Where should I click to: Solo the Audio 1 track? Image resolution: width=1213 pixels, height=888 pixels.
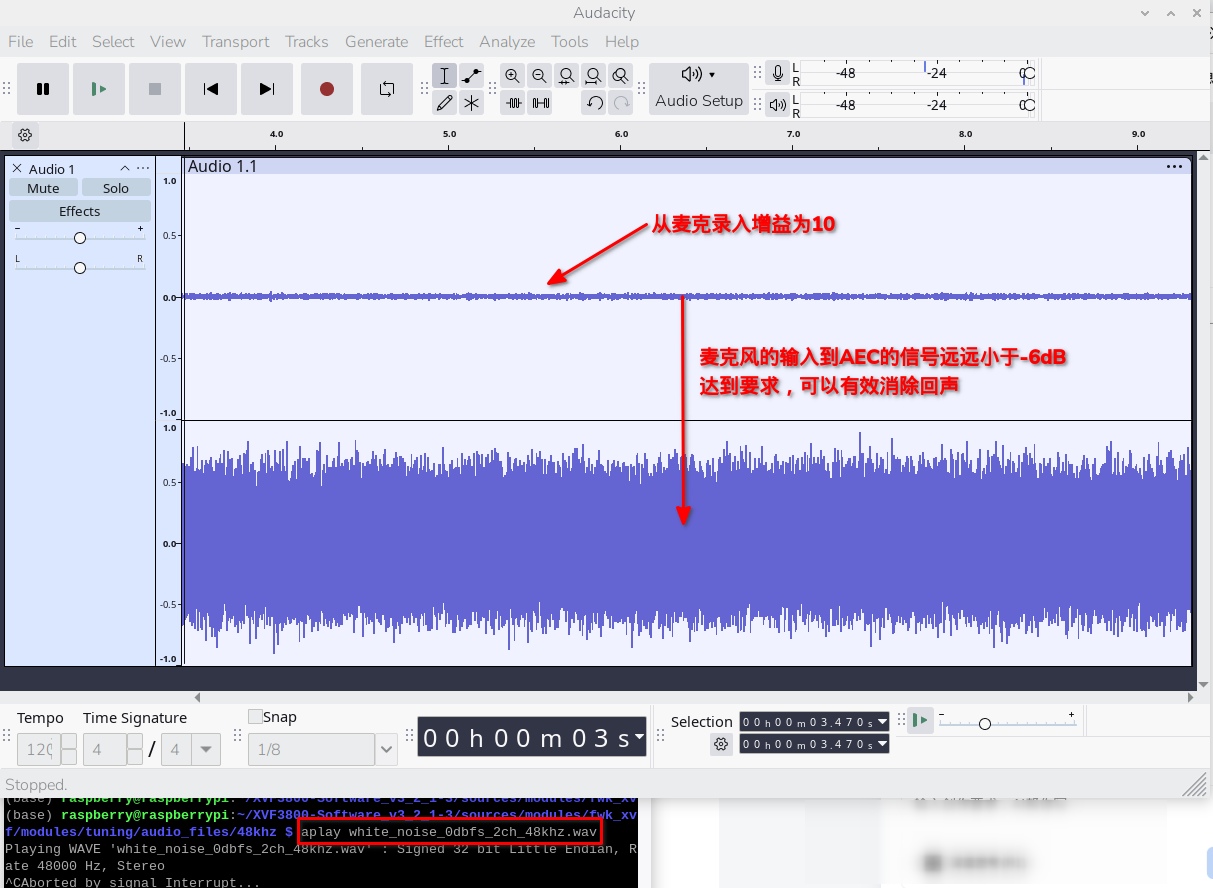point(116,188)
